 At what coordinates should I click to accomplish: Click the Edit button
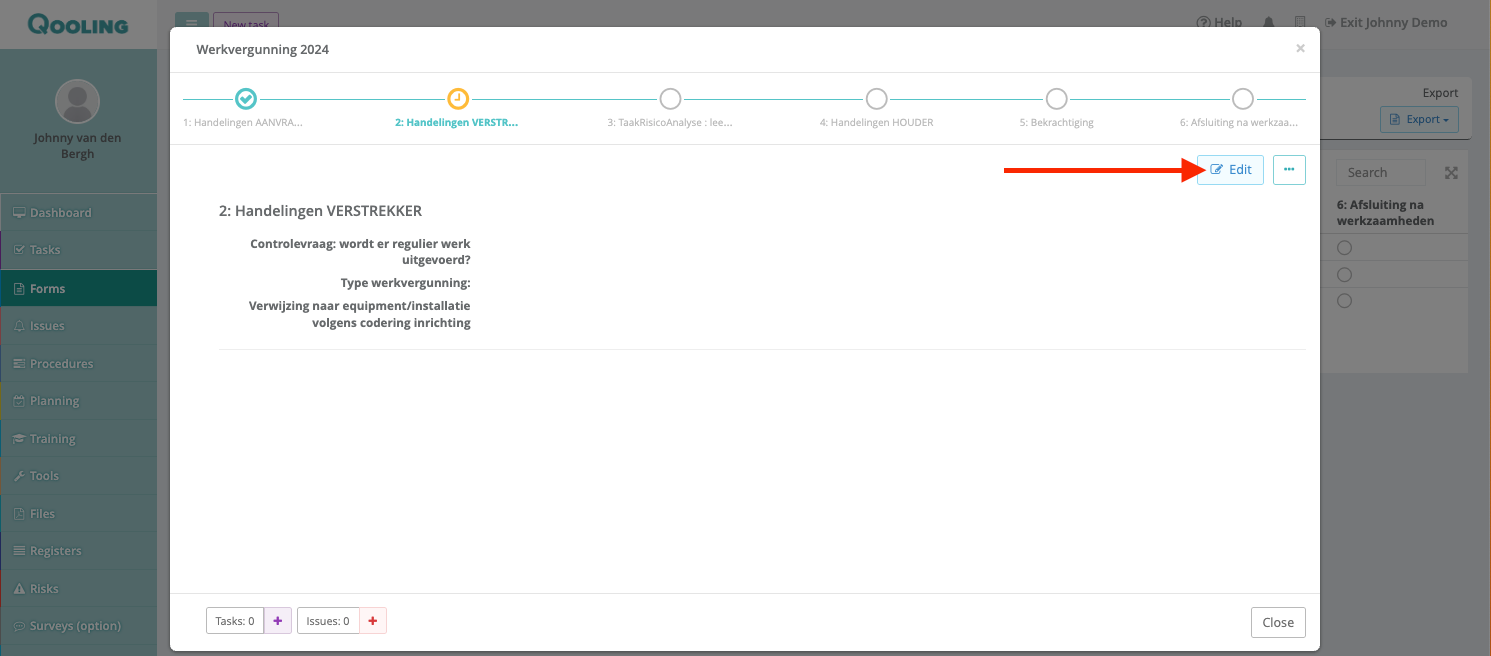click(x=1231, y=170)
